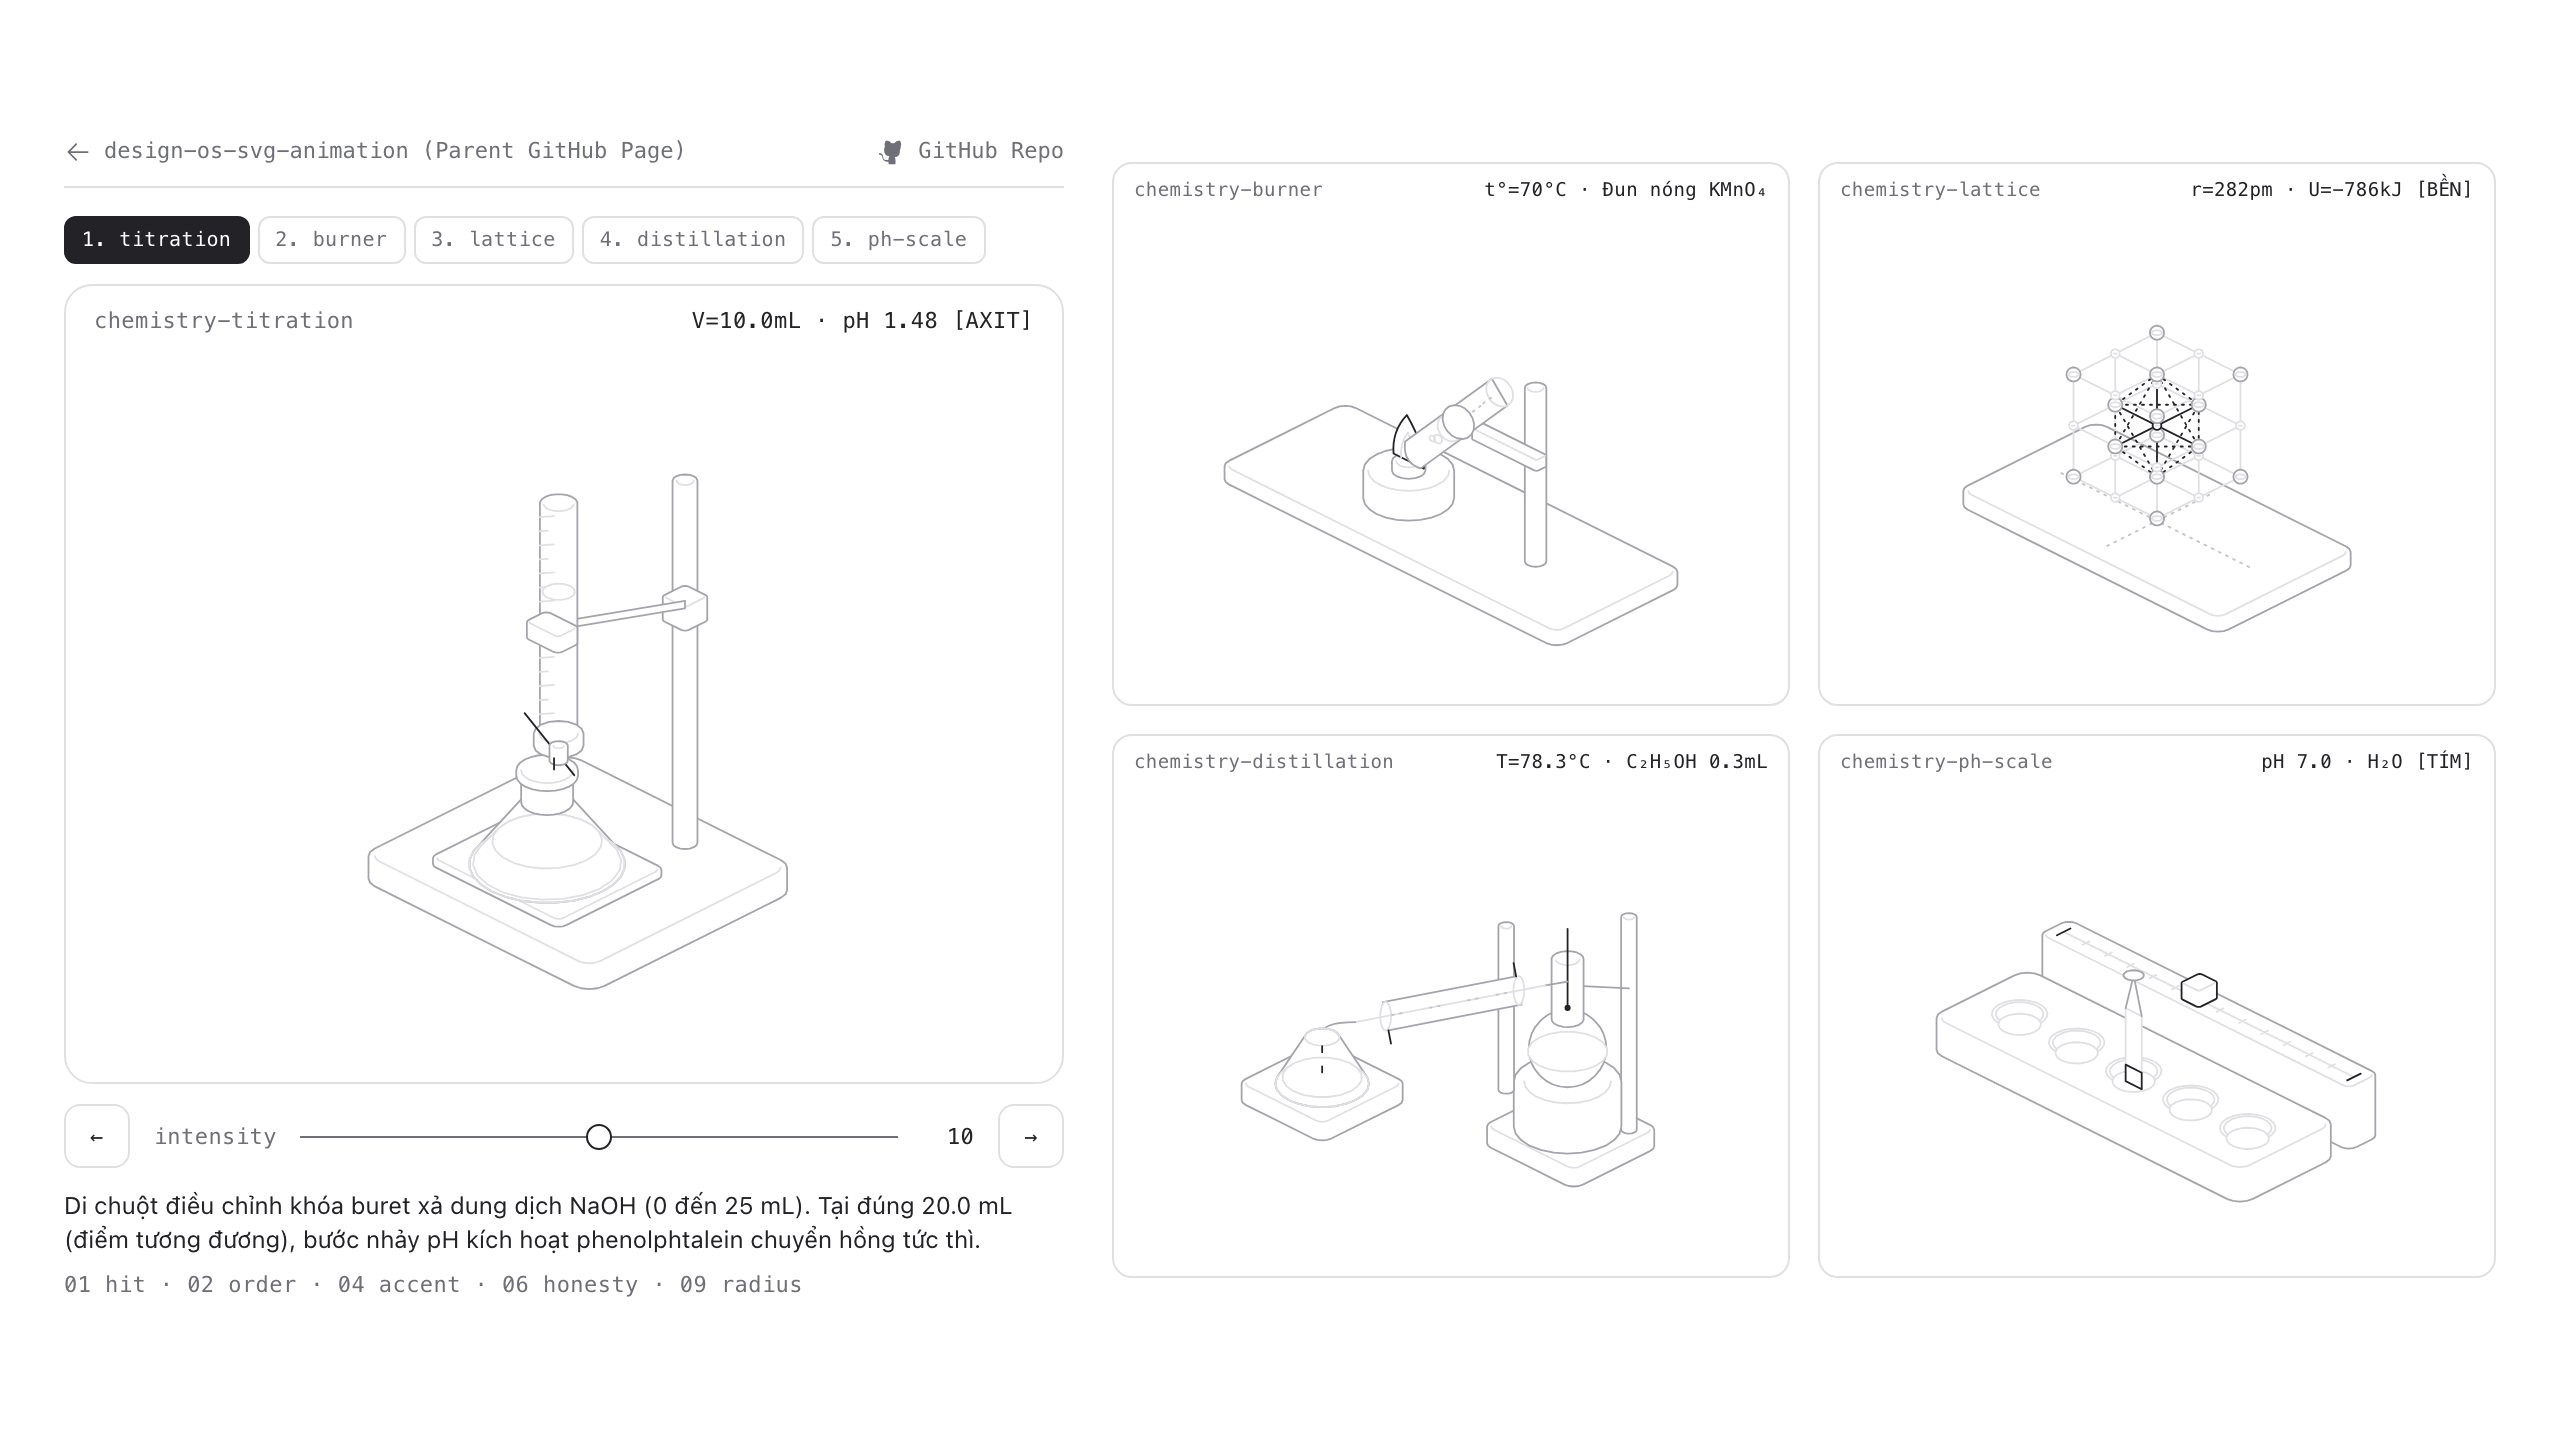This screenshot has height=1440, width=2560.
Task: Open the 4. distillation tab
Action: tap(692, 240)
